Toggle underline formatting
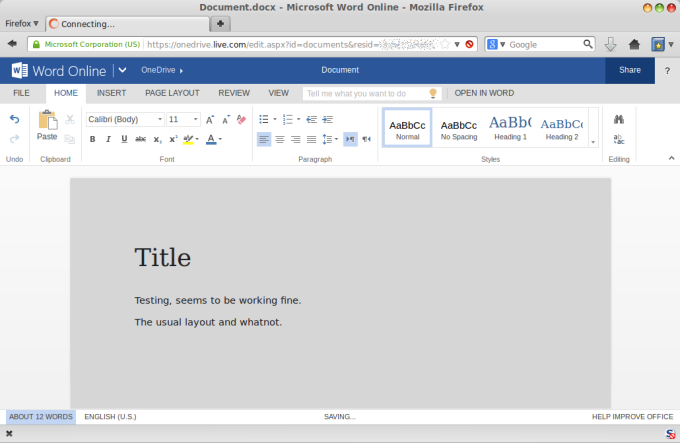Screen dimensions: 680x443 click(124, 139)
